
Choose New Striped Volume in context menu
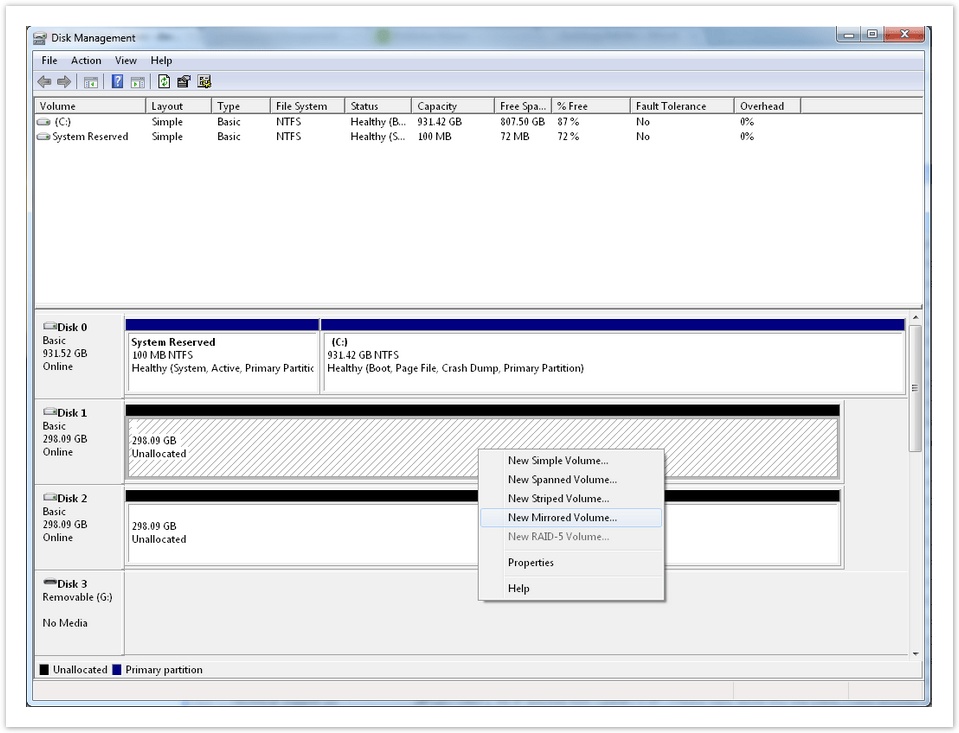pyautogui.click(x=558, y=499)
